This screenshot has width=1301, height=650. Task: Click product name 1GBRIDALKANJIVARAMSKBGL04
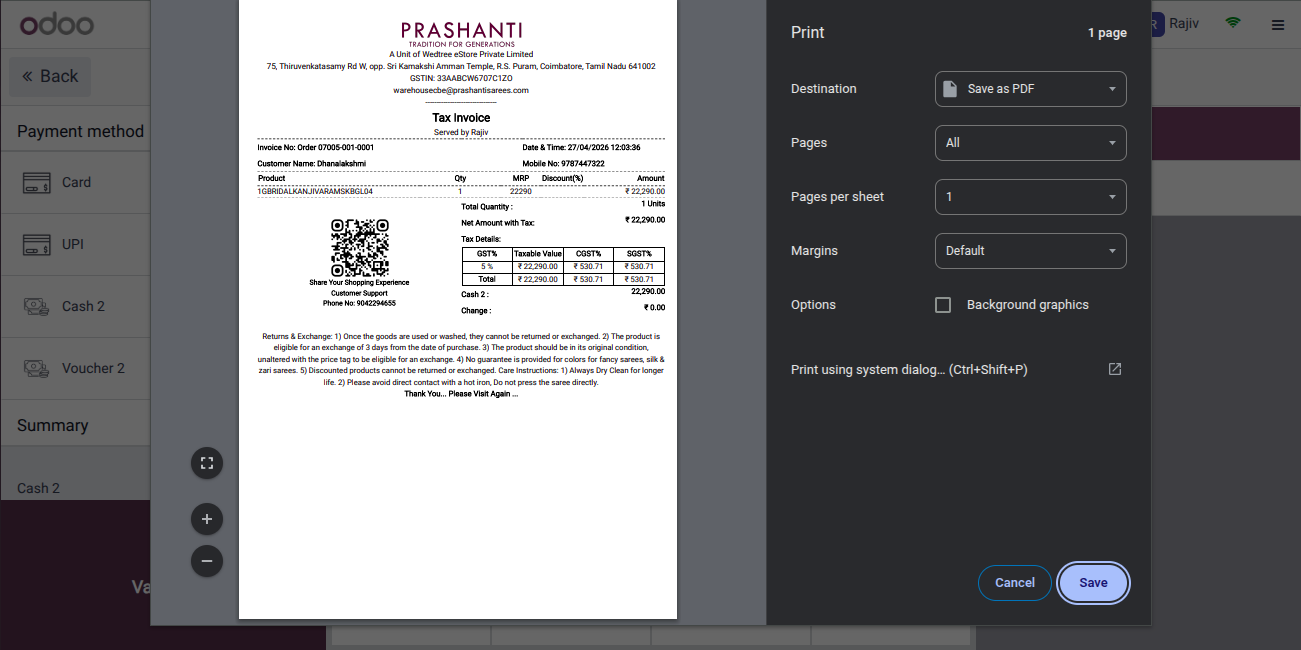315,191
